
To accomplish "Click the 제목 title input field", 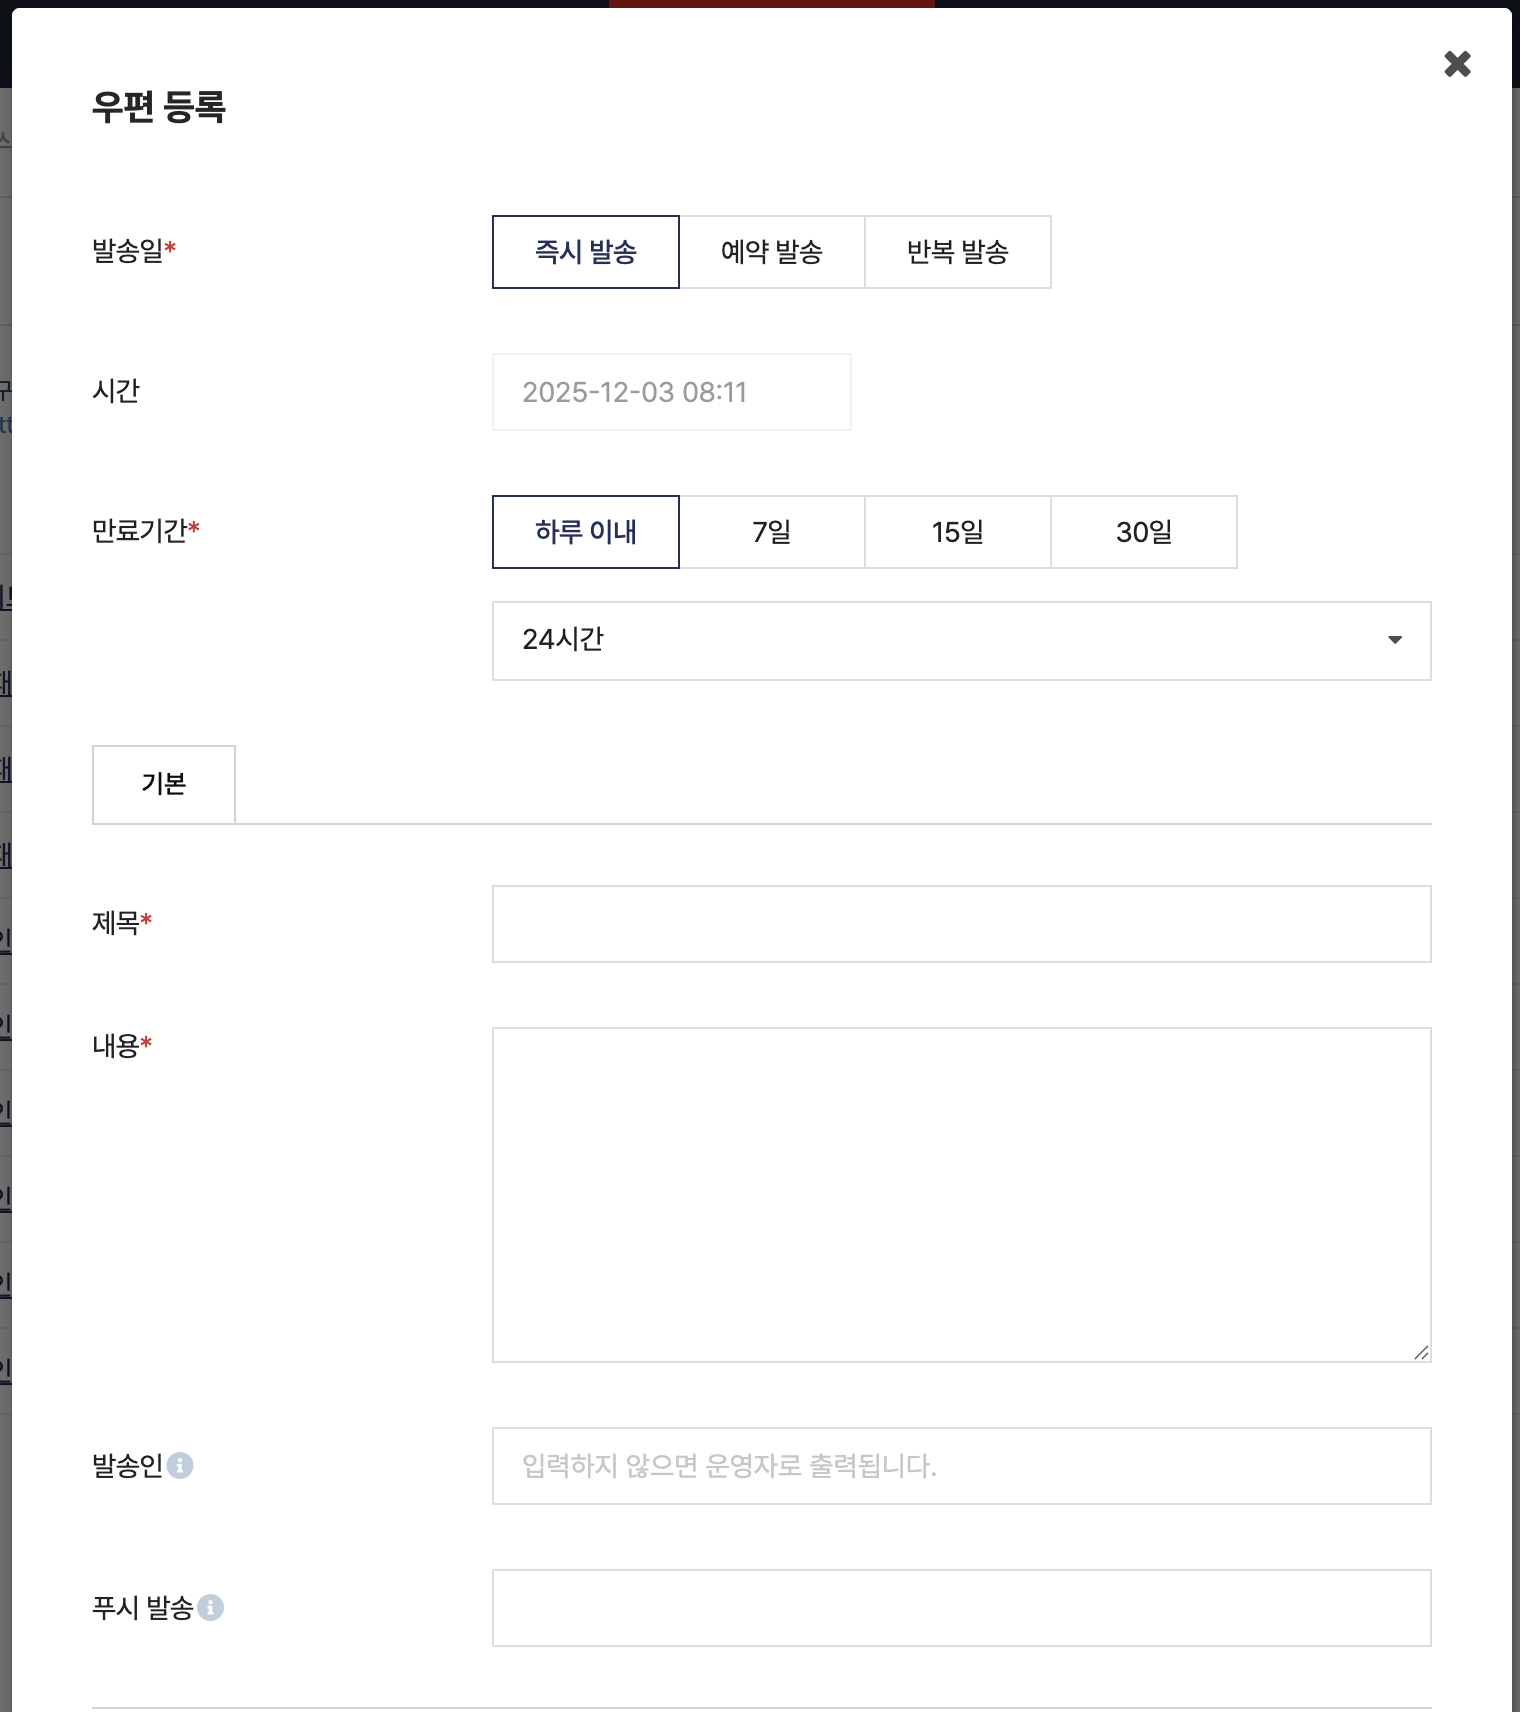I will point(961,924).
